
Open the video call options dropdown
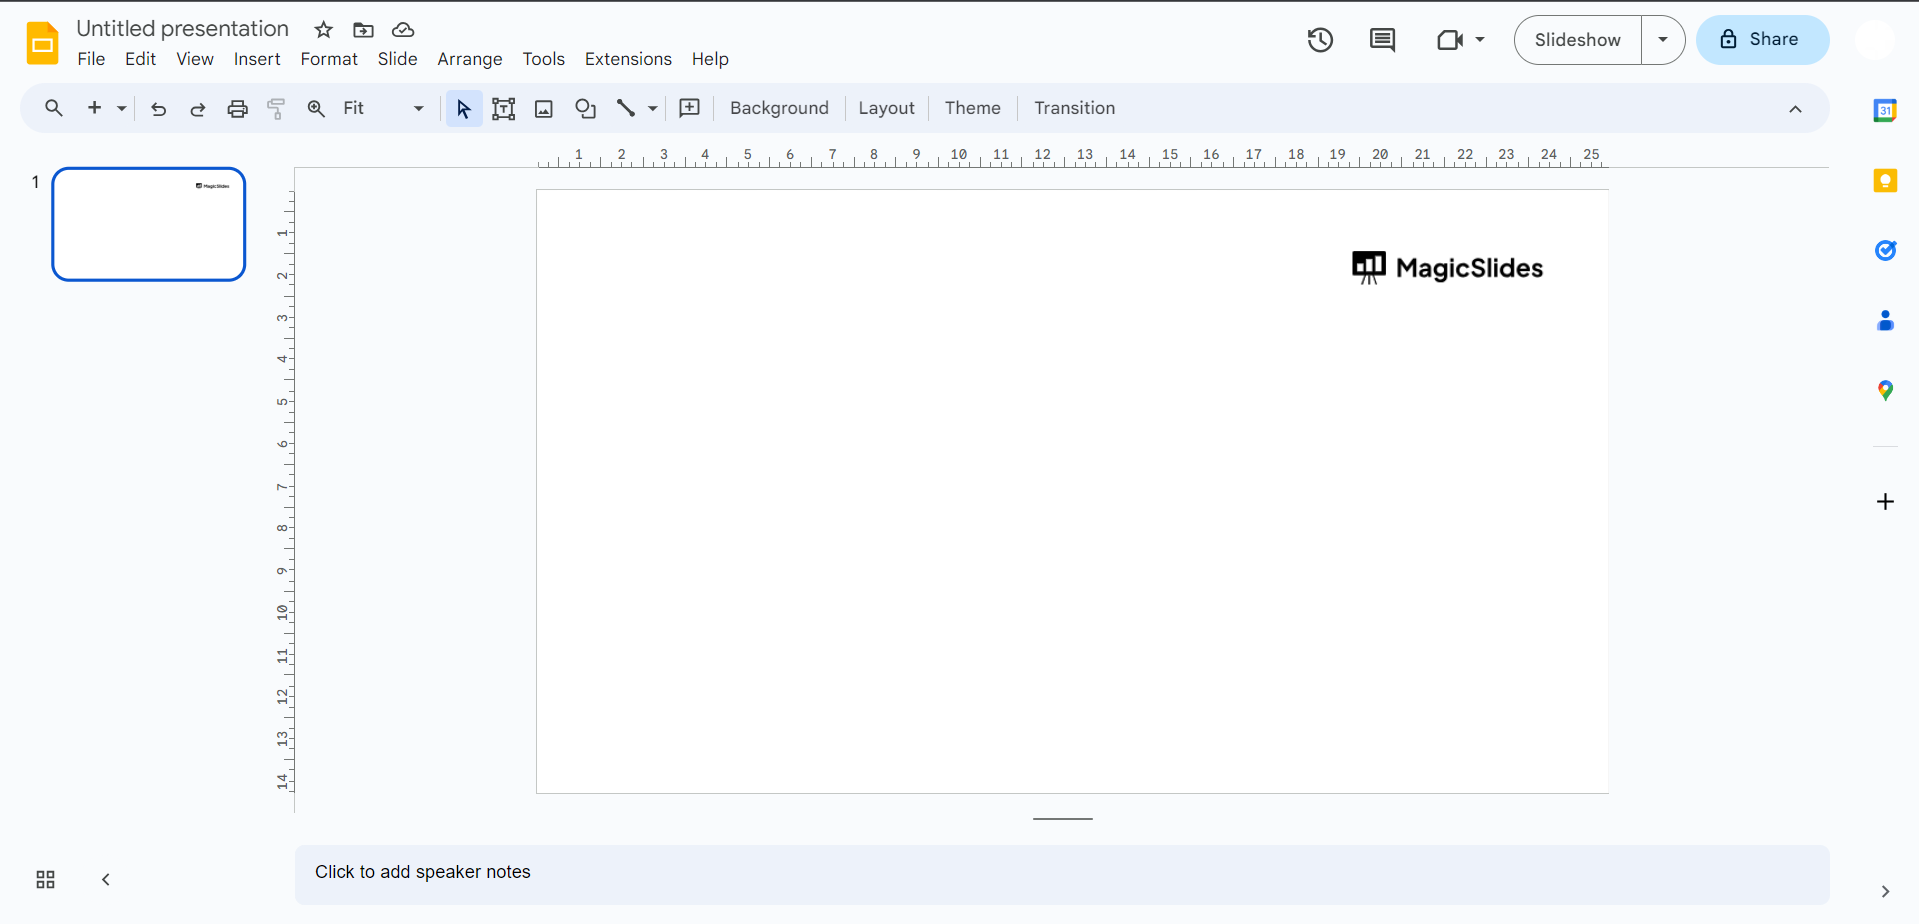pyautogui.click(x=1480, y=40)
